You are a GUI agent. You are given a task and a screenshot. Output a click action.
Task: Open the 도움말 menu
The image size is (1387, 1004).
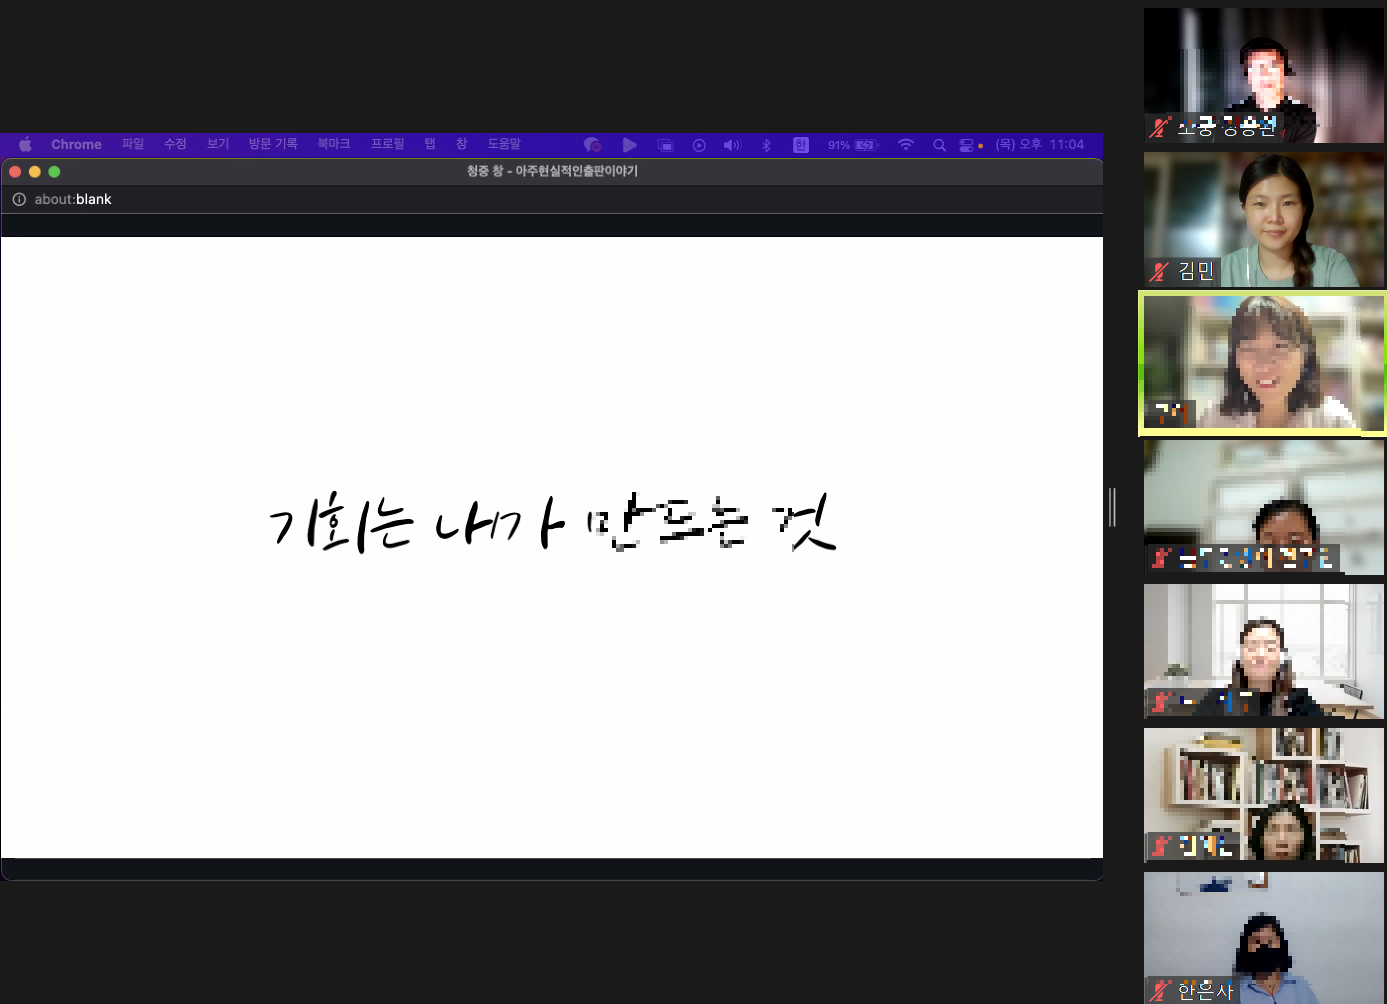pyautogui.click(x=504, y=144)
